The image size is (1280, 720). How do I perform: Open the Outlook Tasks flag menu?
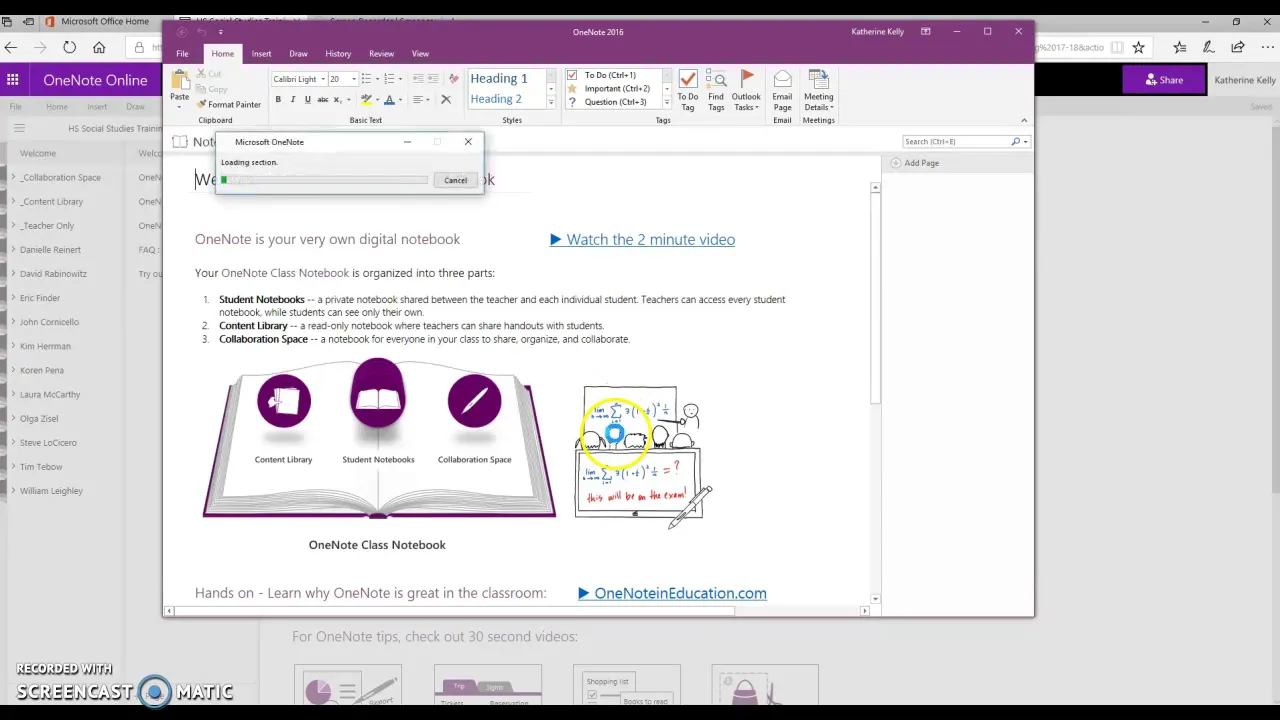[746, 90]
